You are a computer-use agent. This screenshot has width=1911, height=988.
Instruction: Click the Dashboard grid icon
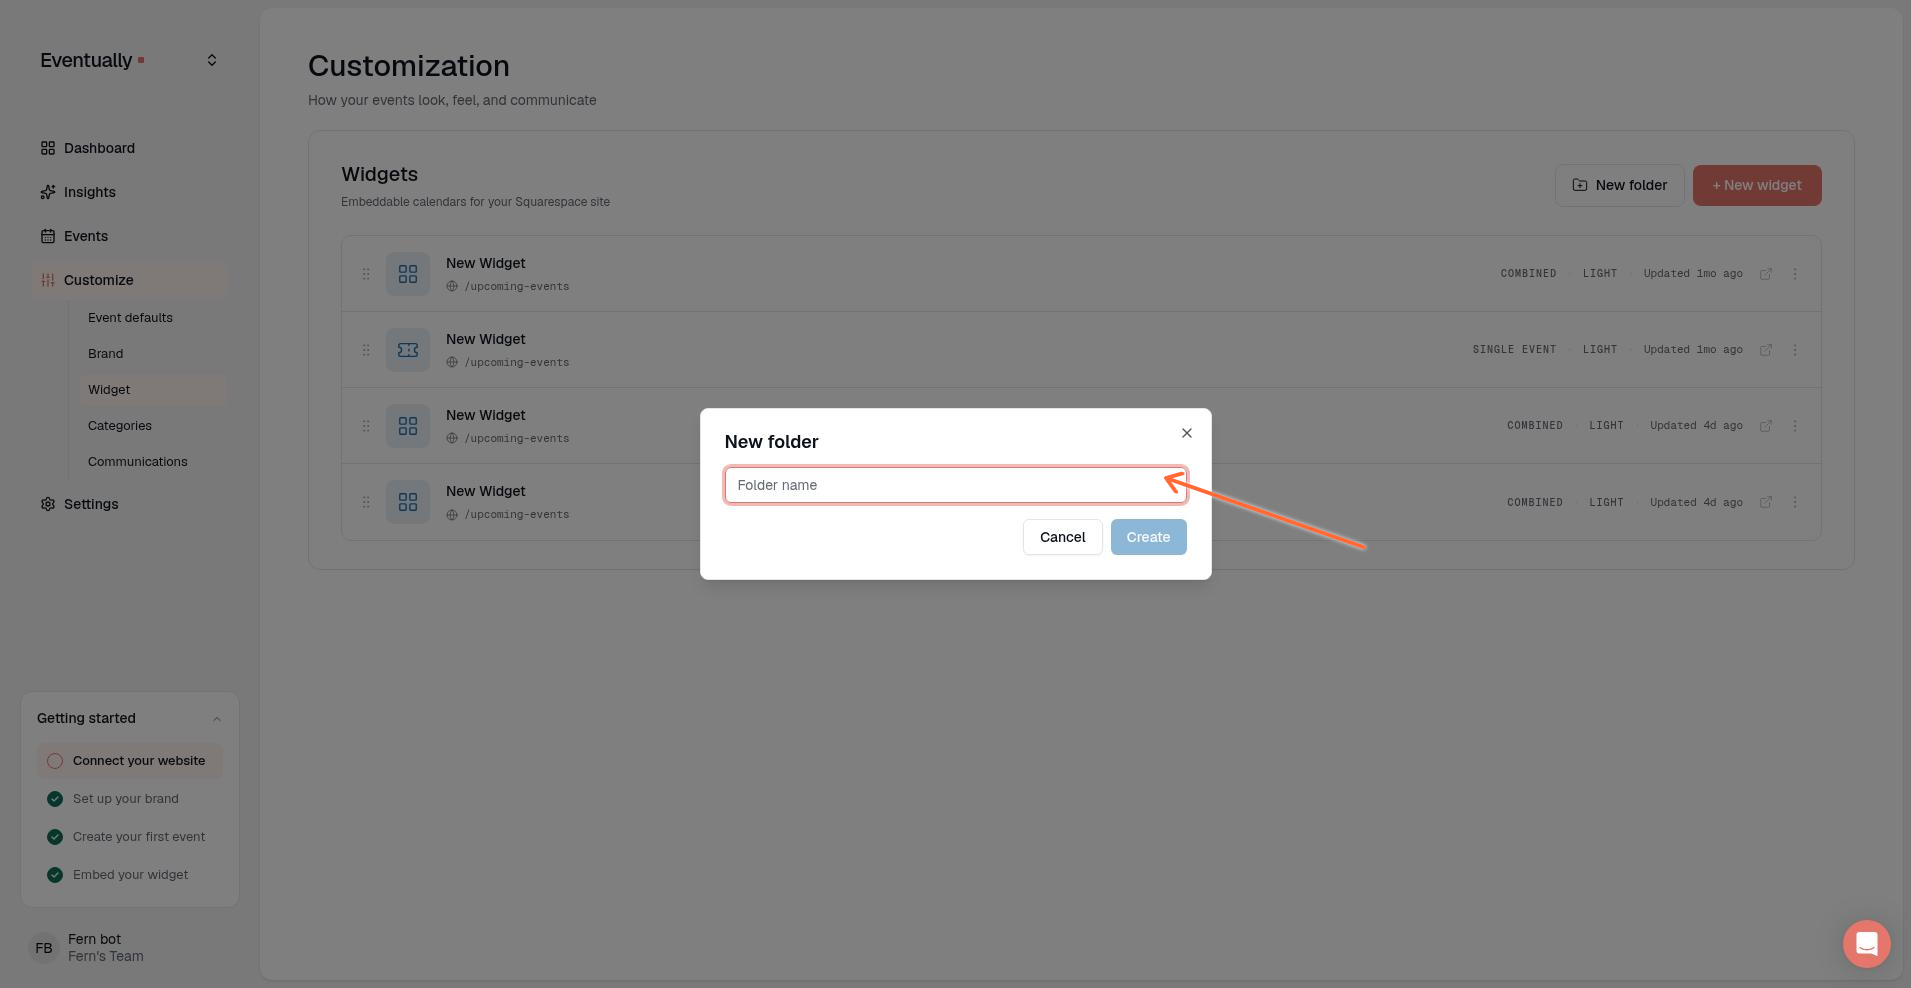[x=48, y=148]
